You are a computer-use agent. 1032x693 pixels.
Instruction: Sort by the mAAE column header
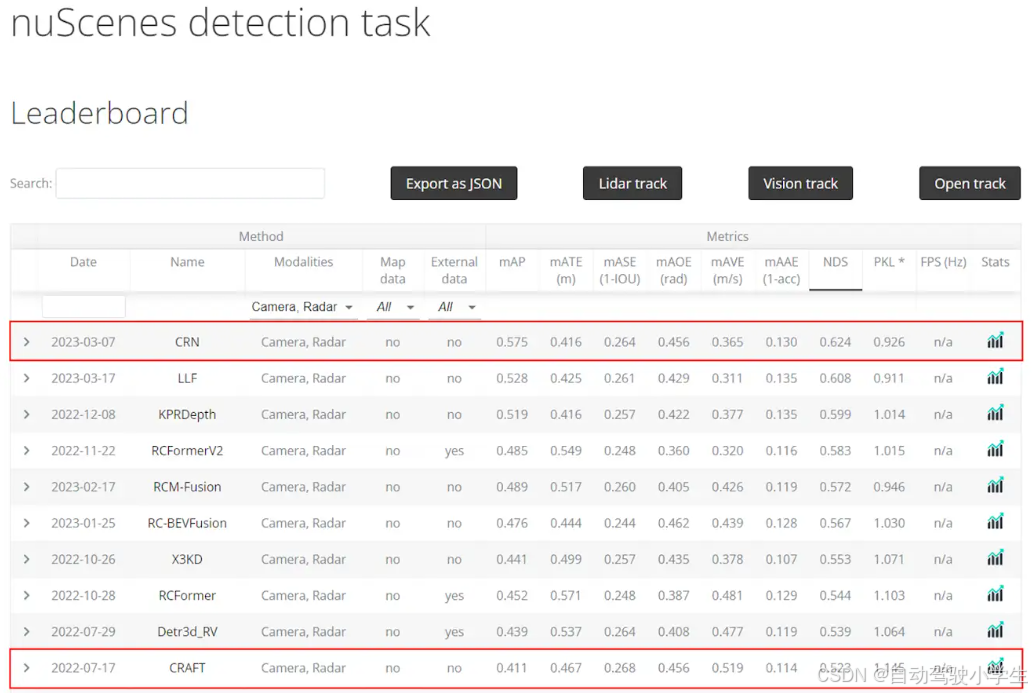(x=781, y=270)
